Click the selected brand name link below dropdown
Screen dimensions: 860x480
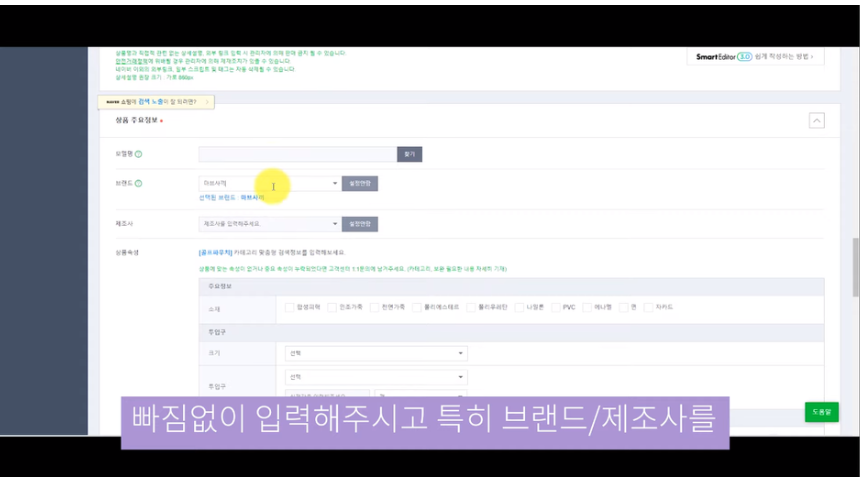tap(252, 197)
